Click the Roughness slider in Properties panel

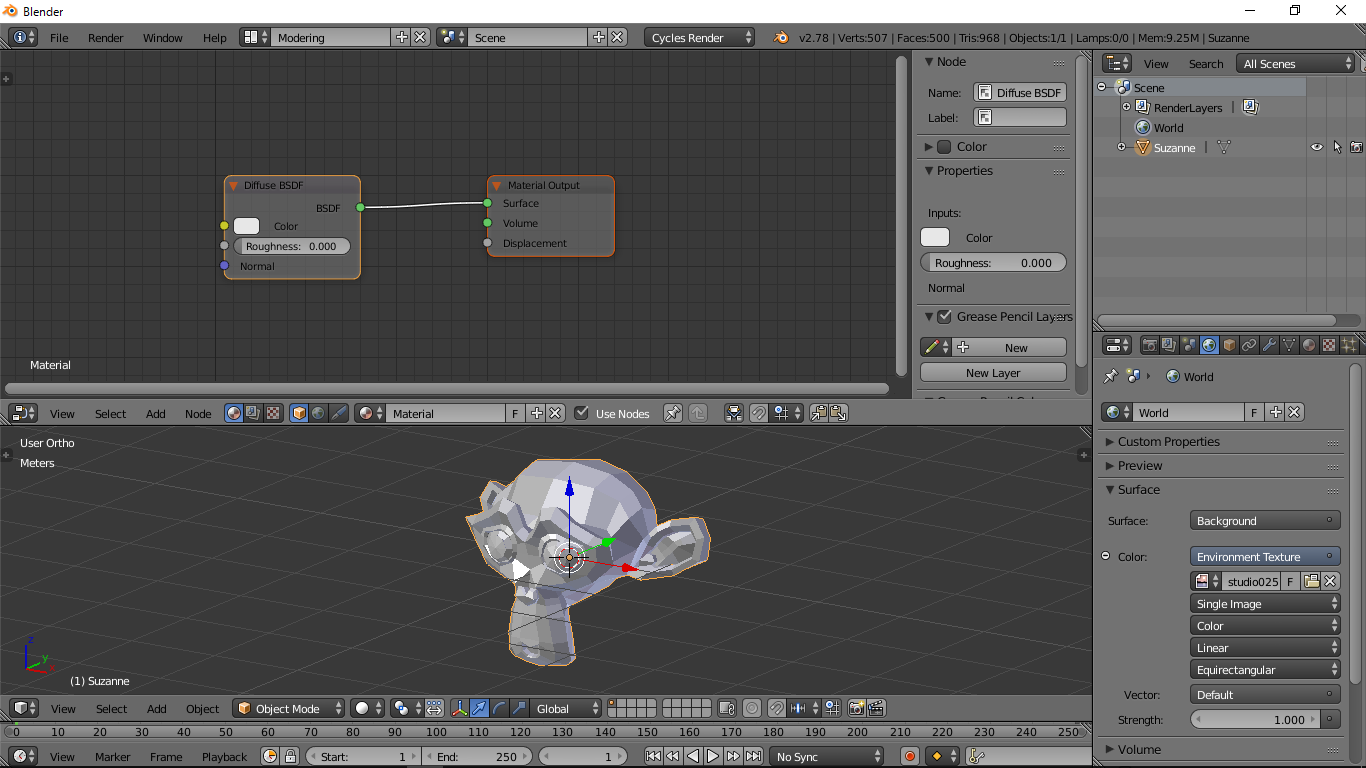pyautogui.click(x=993, y=263)
